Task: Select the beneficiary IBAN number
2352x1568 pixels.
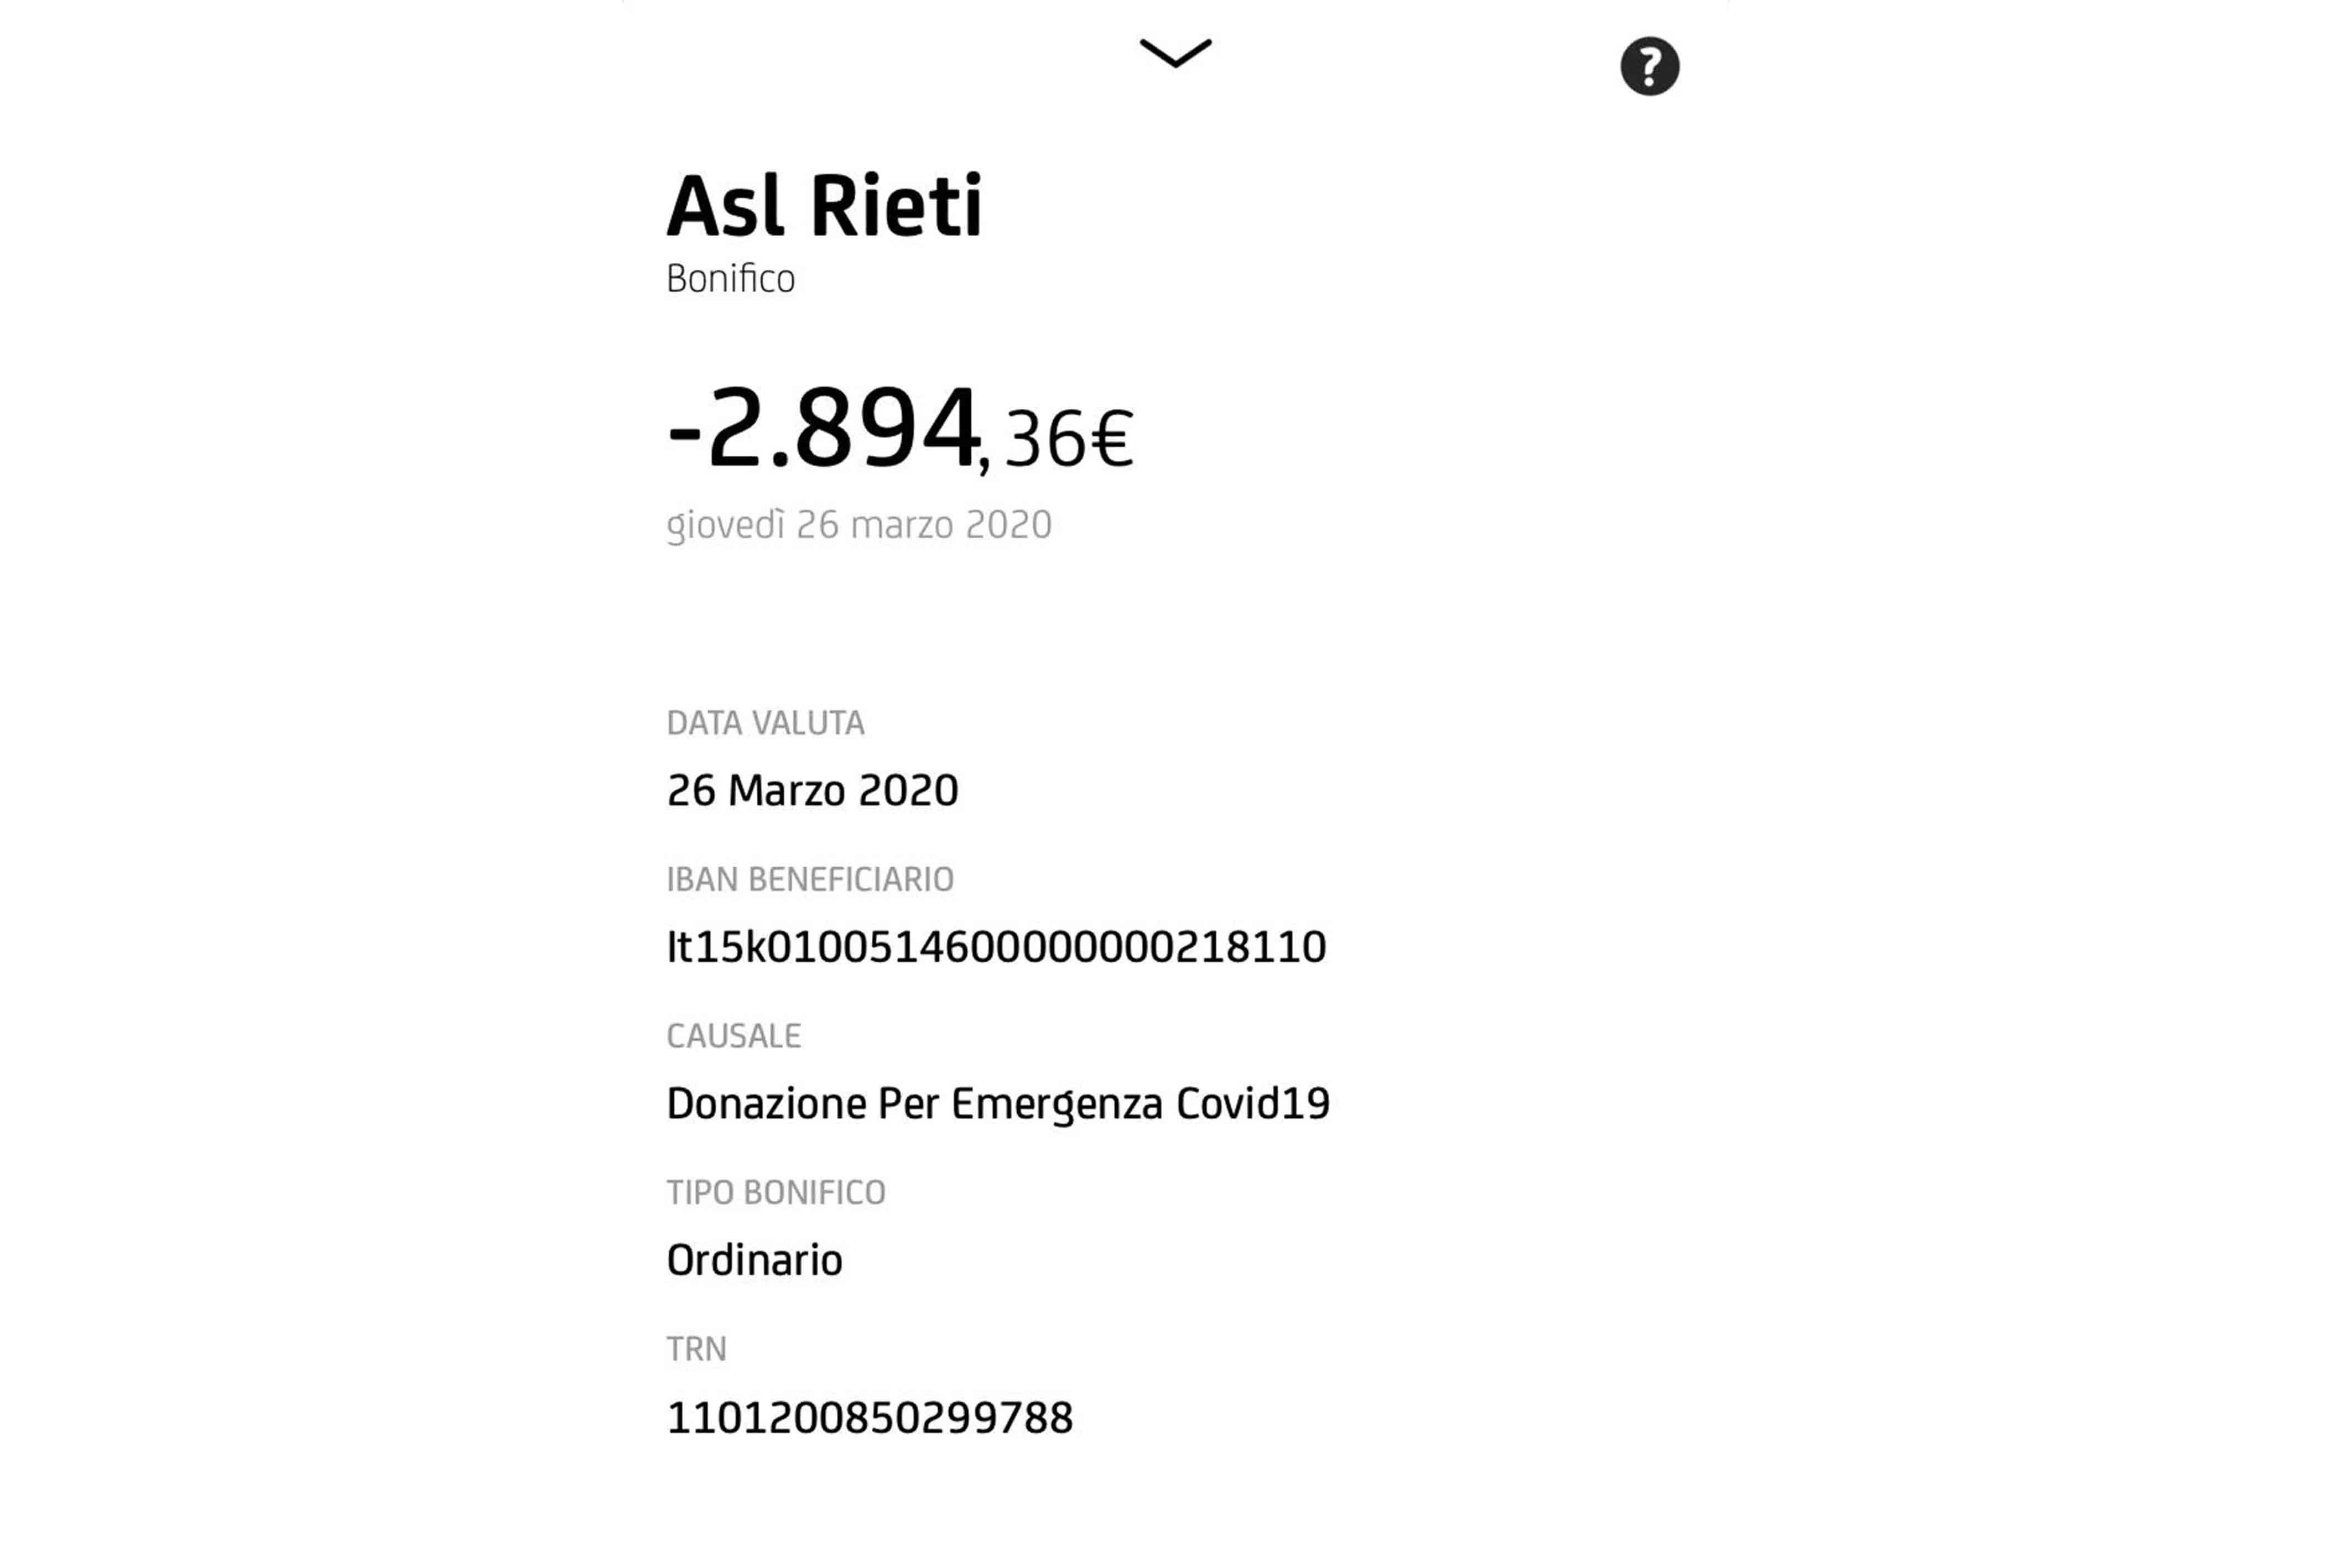Action: (x=996, y=947)
